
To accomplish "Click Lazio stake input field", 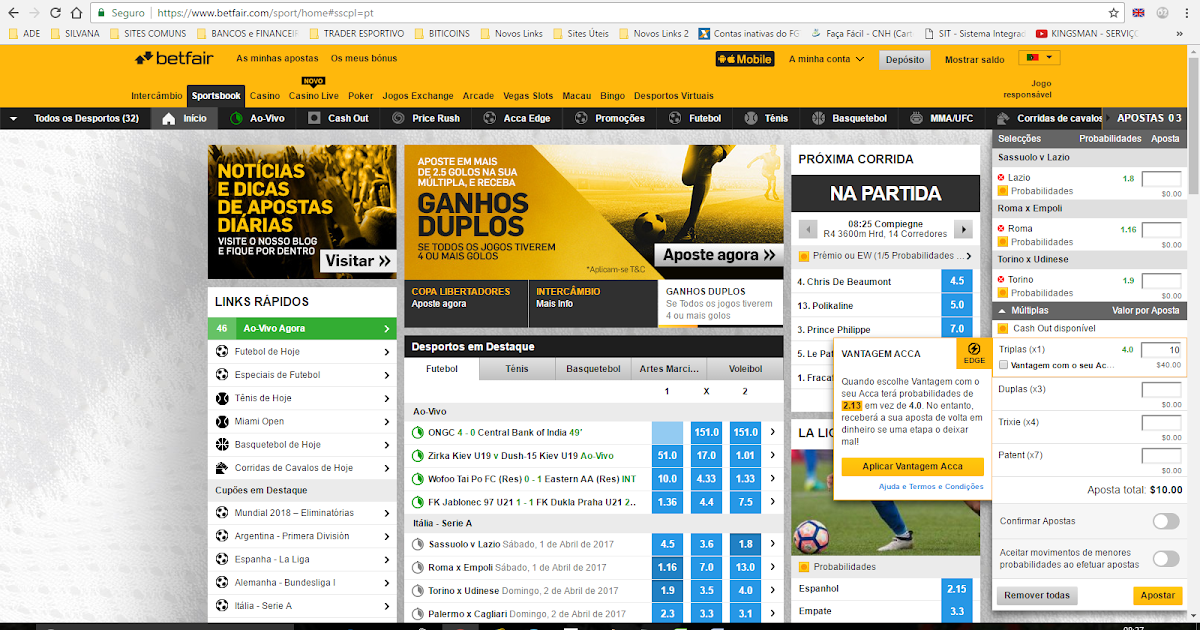I will coord(1162,179).
